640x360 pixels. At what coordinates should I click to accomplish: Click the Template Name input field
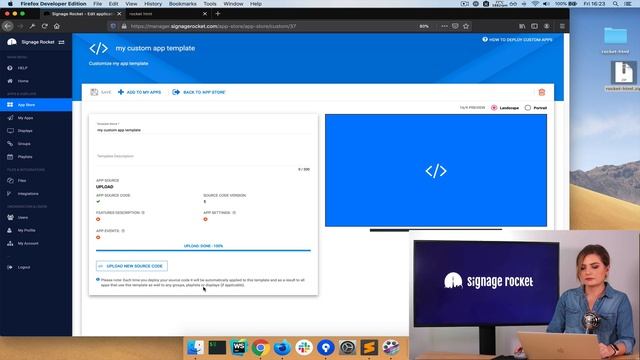tap(203, 130)
